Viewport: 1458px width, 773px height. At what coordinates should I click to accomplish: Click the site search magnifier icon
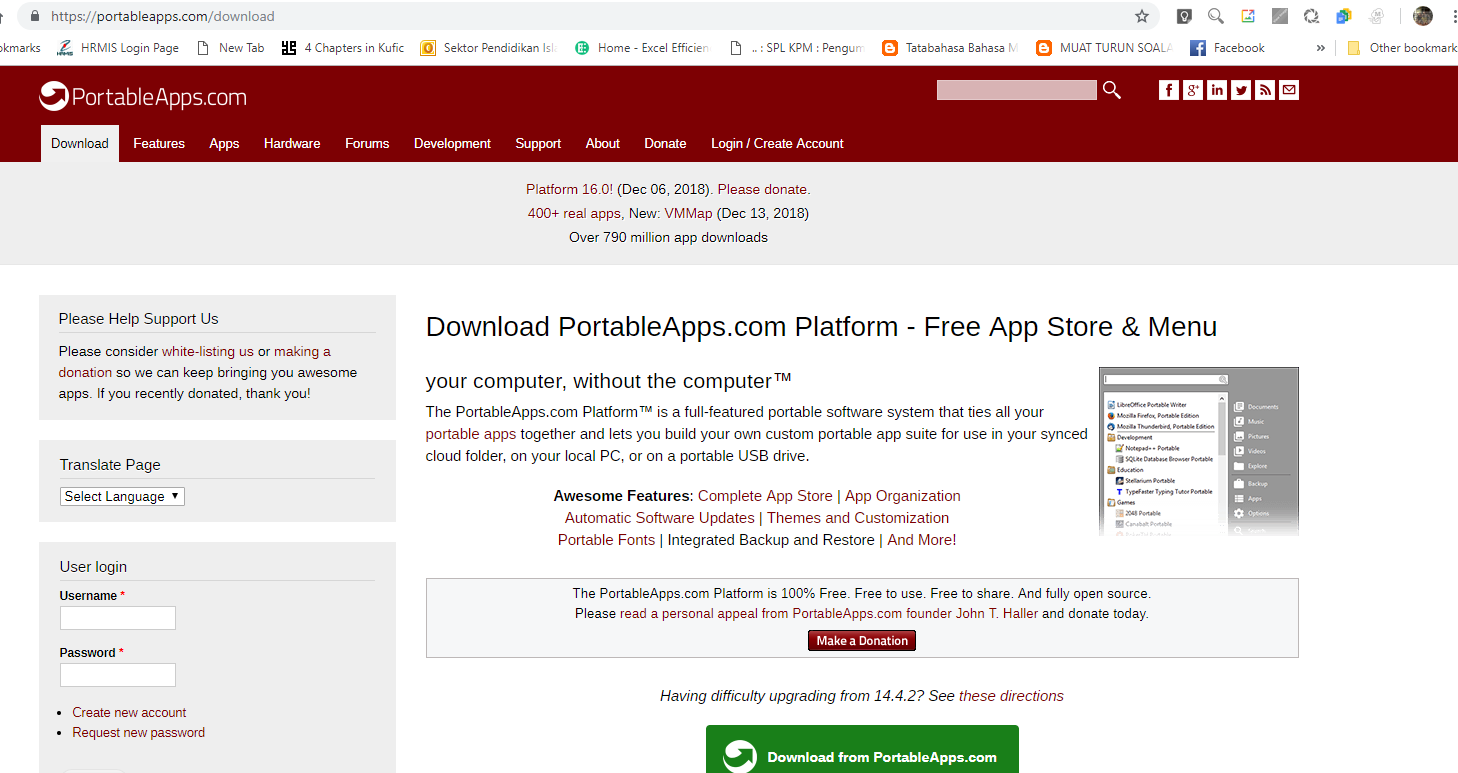(1112, 91)
